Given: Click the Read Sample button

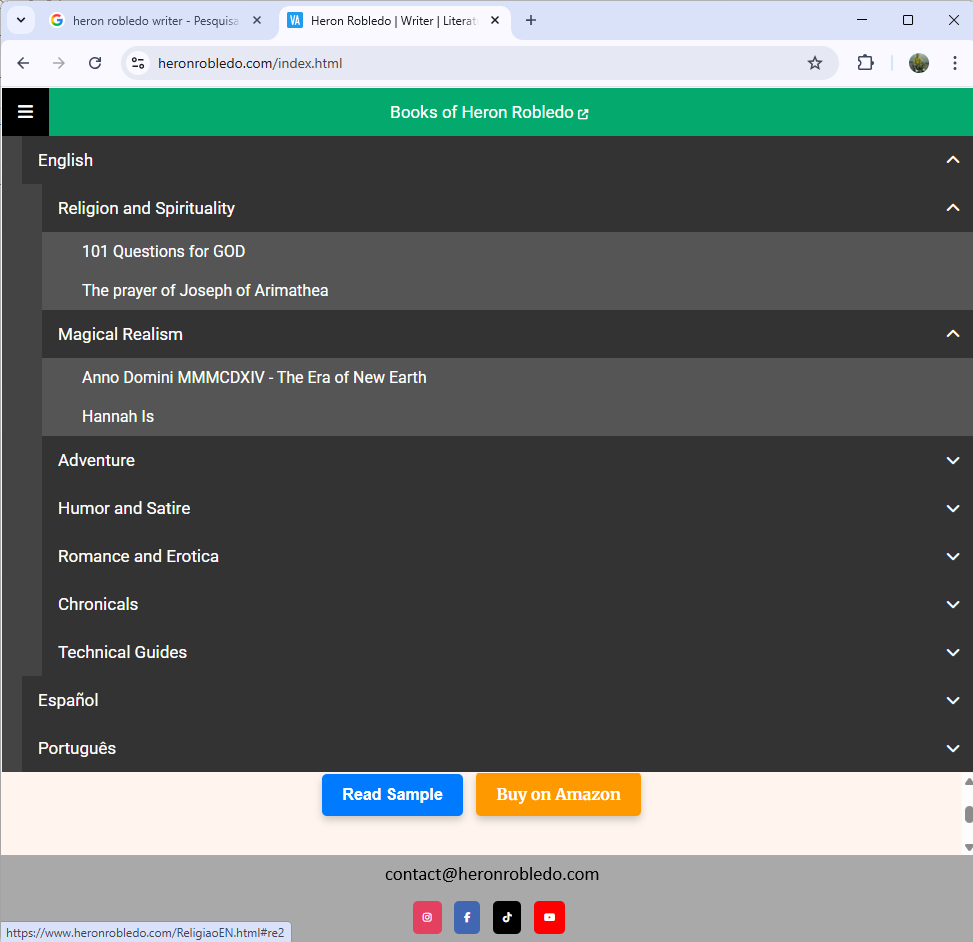Looking at the screenshot, I should coord(392,794).
